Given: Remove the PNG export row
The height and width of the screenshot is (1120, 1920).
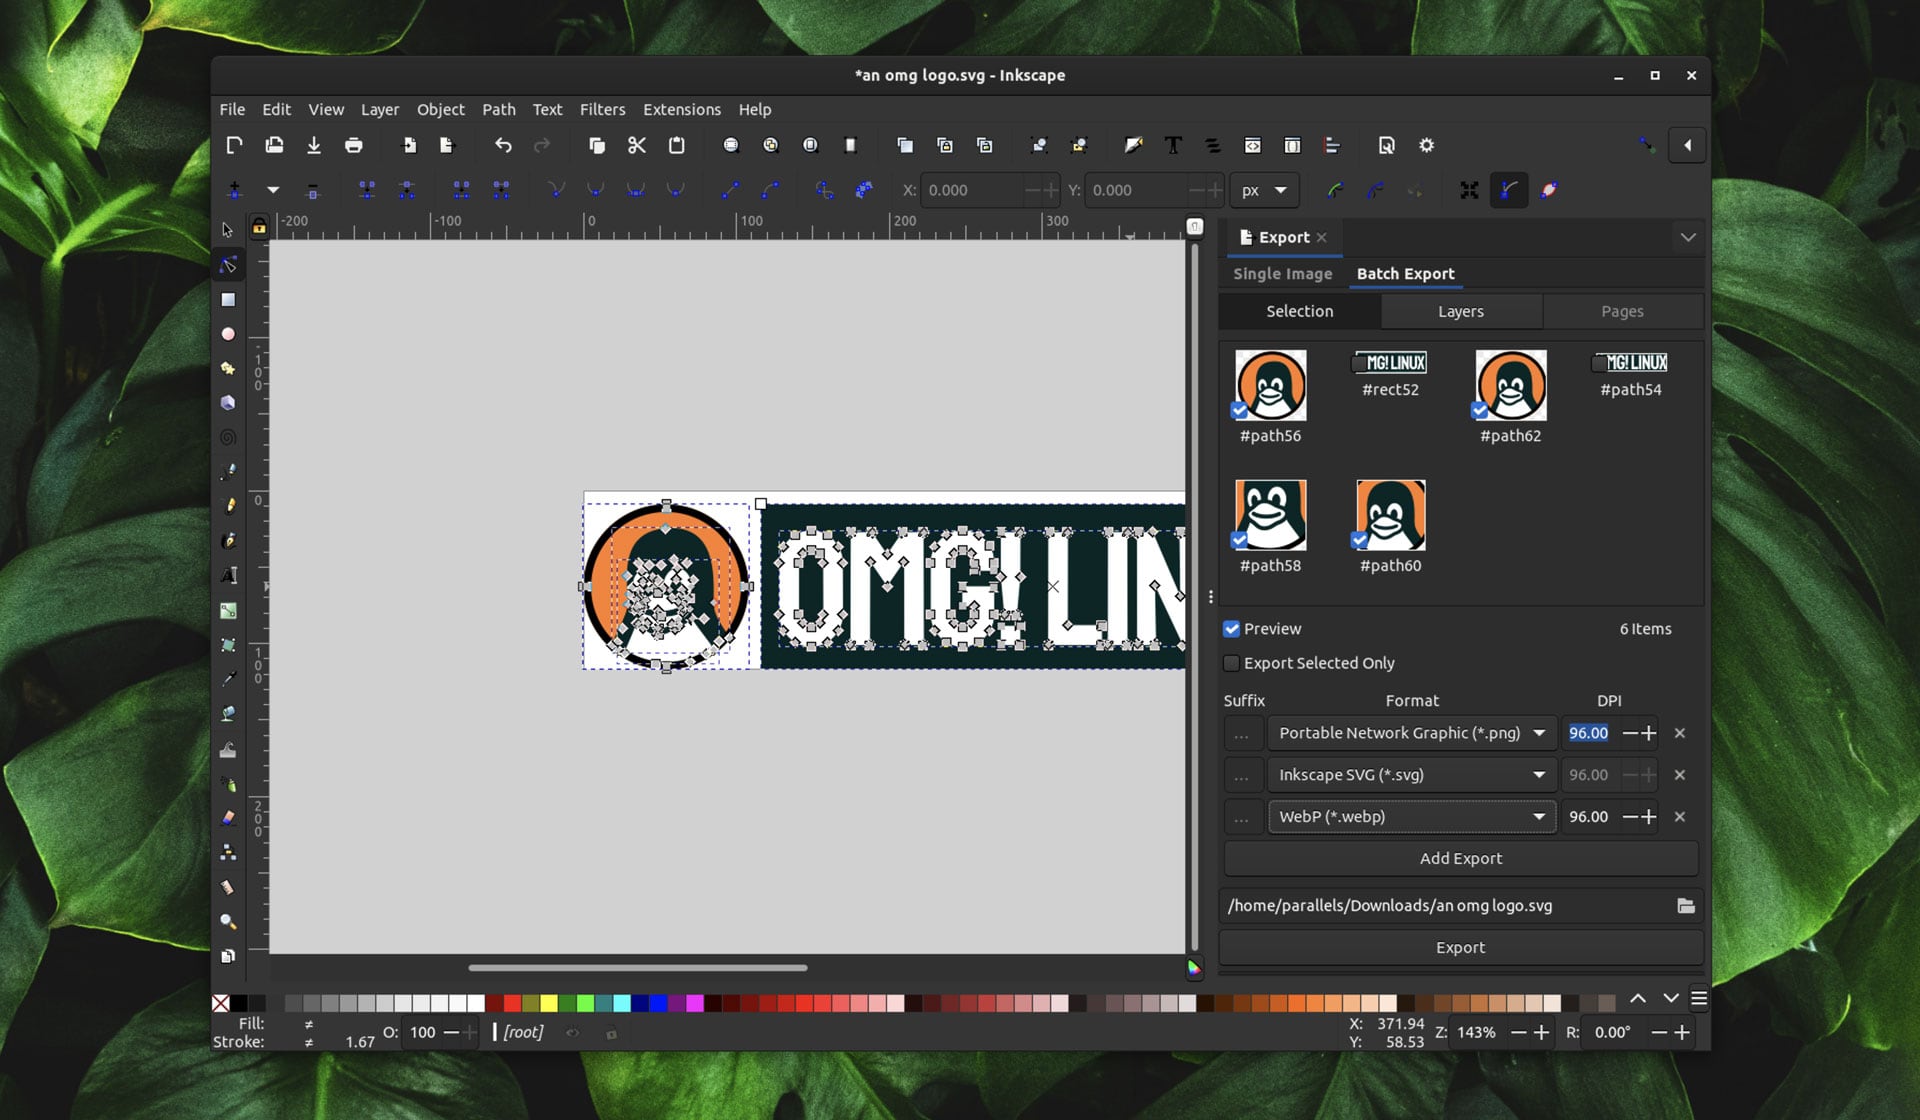Looking at the screenshot, I should (1680, 733).
